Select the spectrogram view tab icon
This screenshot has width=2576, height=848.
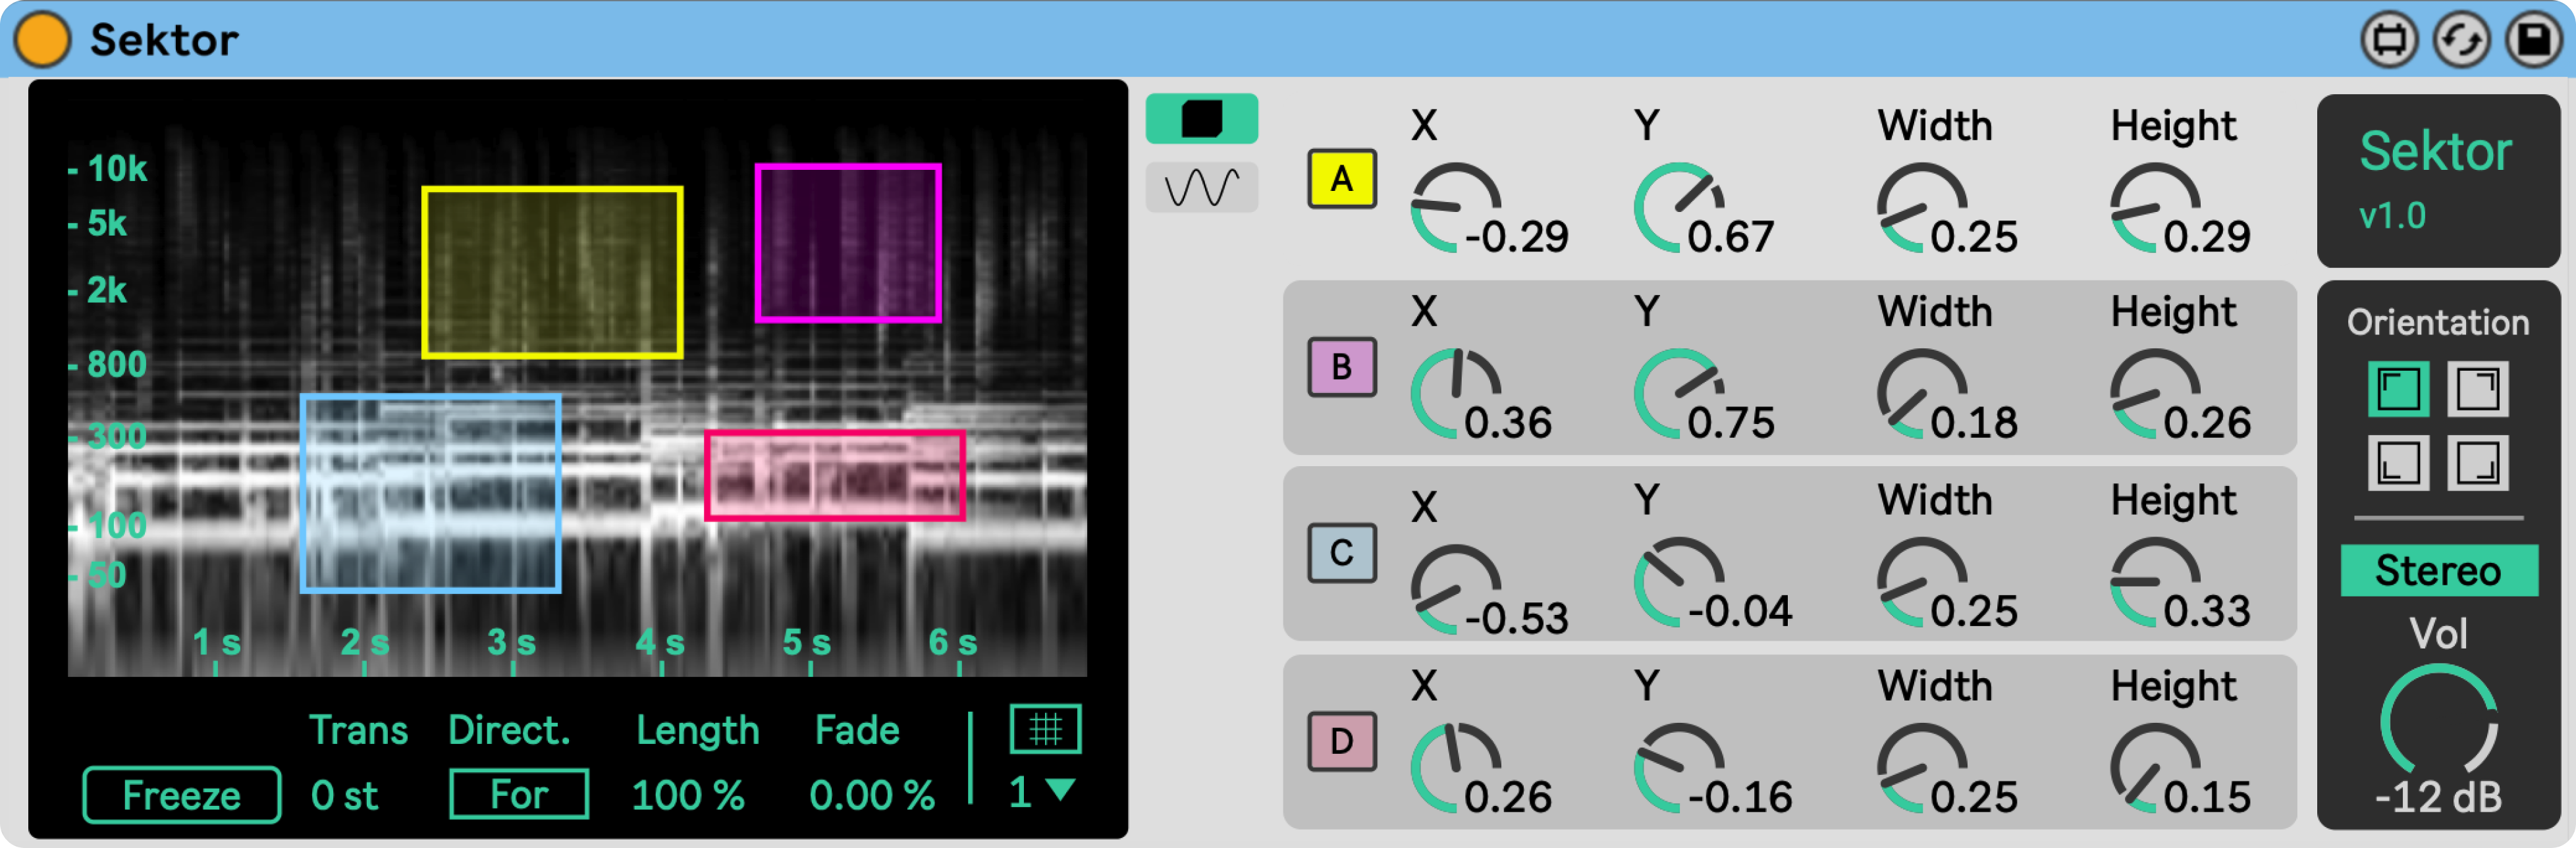[1201, 119]
